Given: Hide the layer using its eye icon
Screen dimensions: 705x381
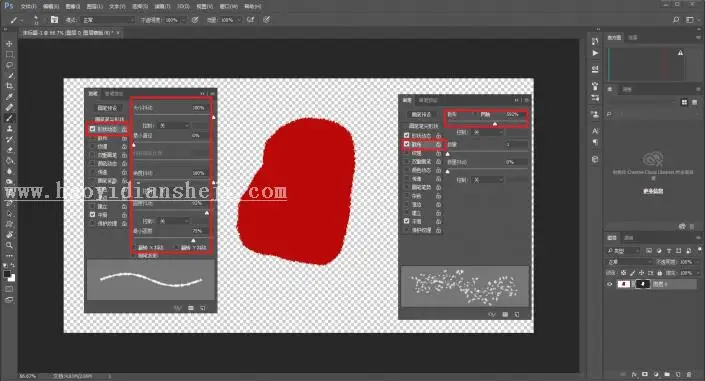Looking at the screenshot, I should click(x=610, y=284).
